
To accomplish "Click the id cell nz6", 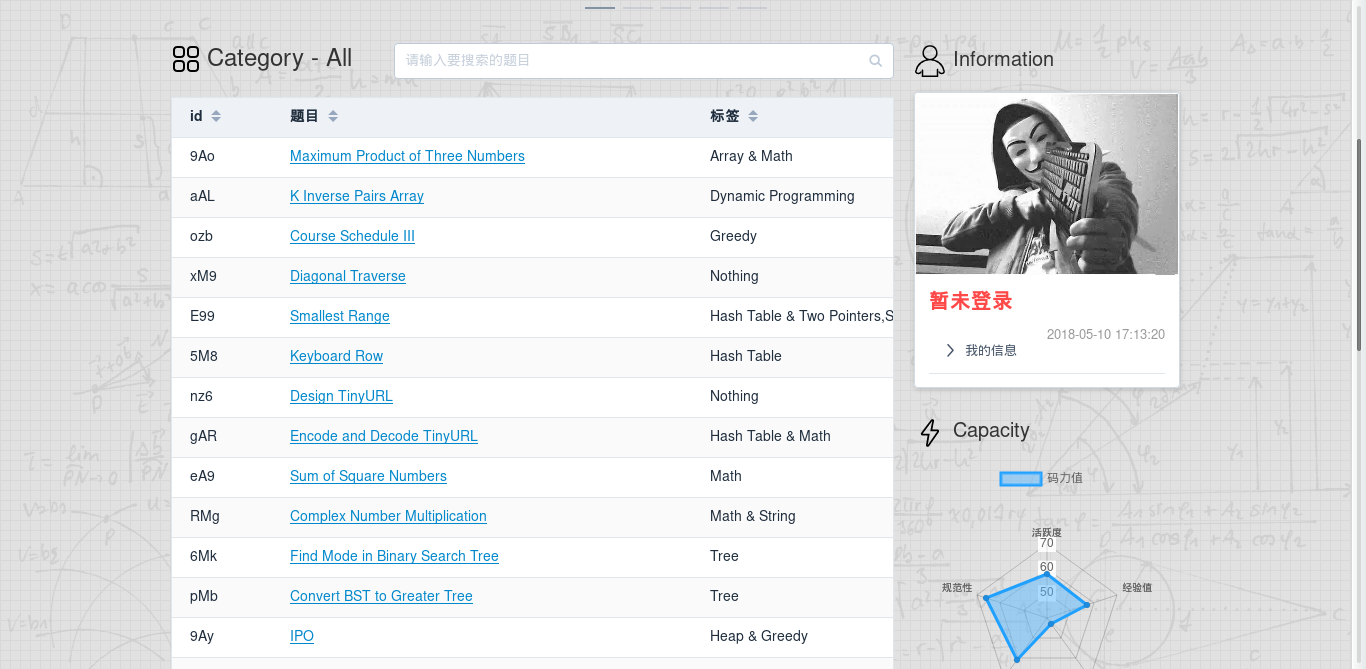I will [x=201, y=396].
